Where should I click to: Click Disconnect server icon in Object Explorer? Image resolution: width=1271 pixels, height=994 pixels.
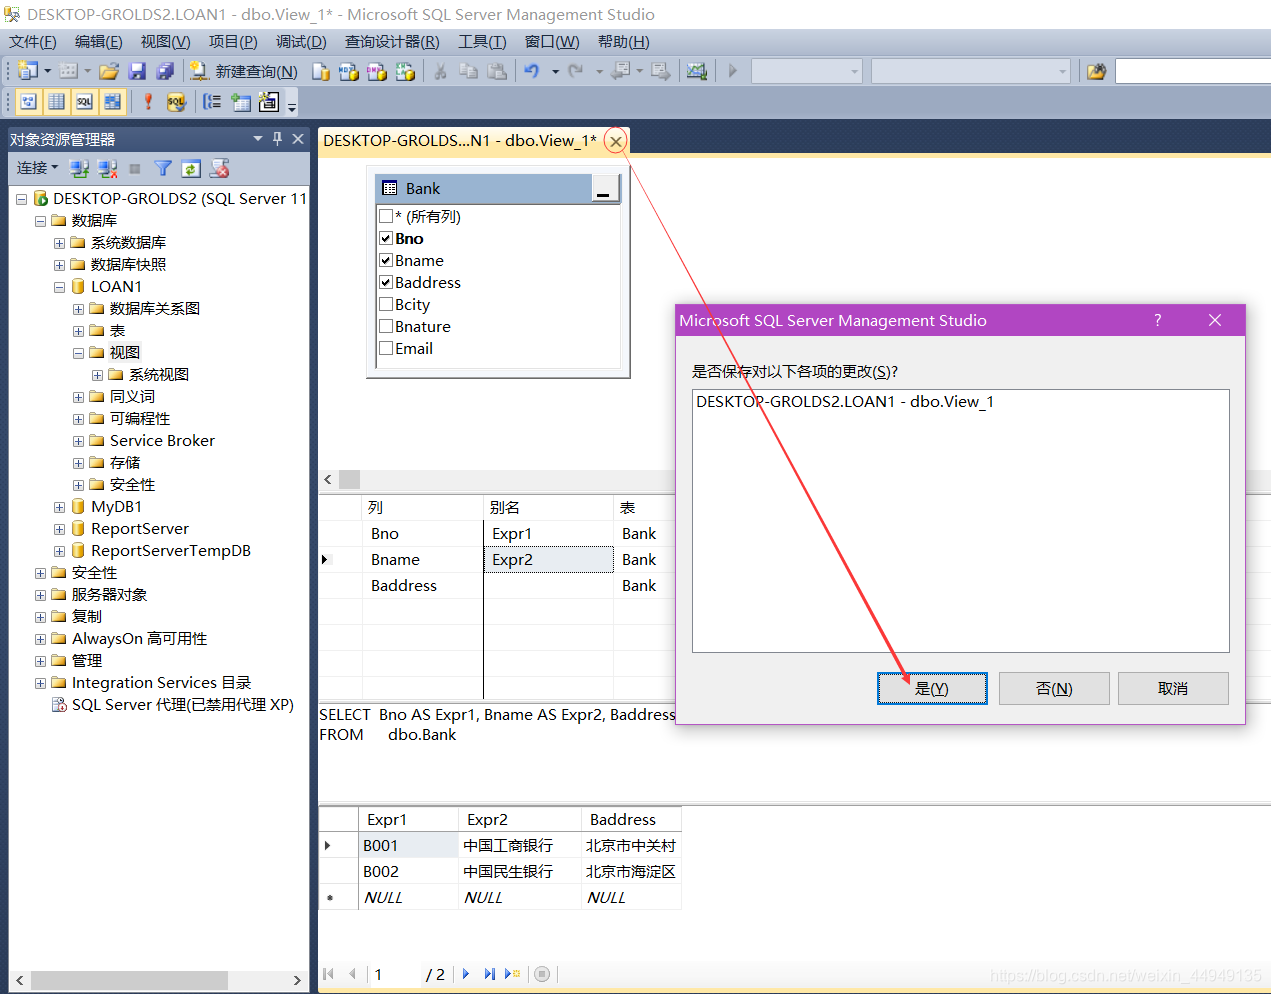pos(108,168)
